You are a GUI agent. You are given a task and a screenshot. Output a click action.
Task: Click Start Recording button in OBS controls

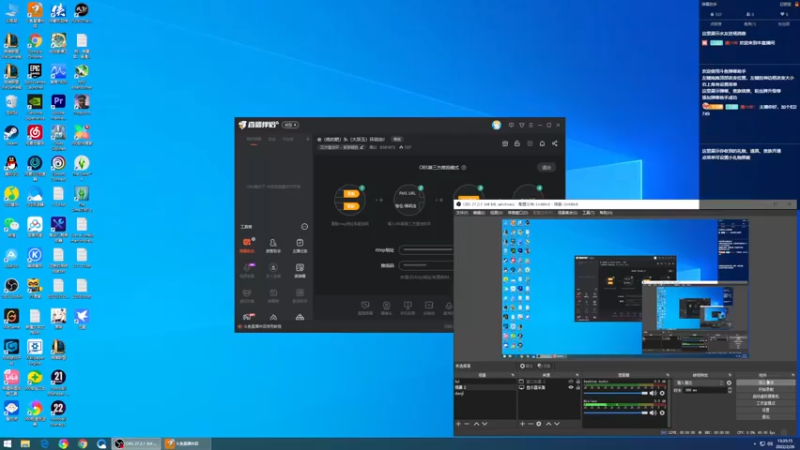tap(766, 389)
